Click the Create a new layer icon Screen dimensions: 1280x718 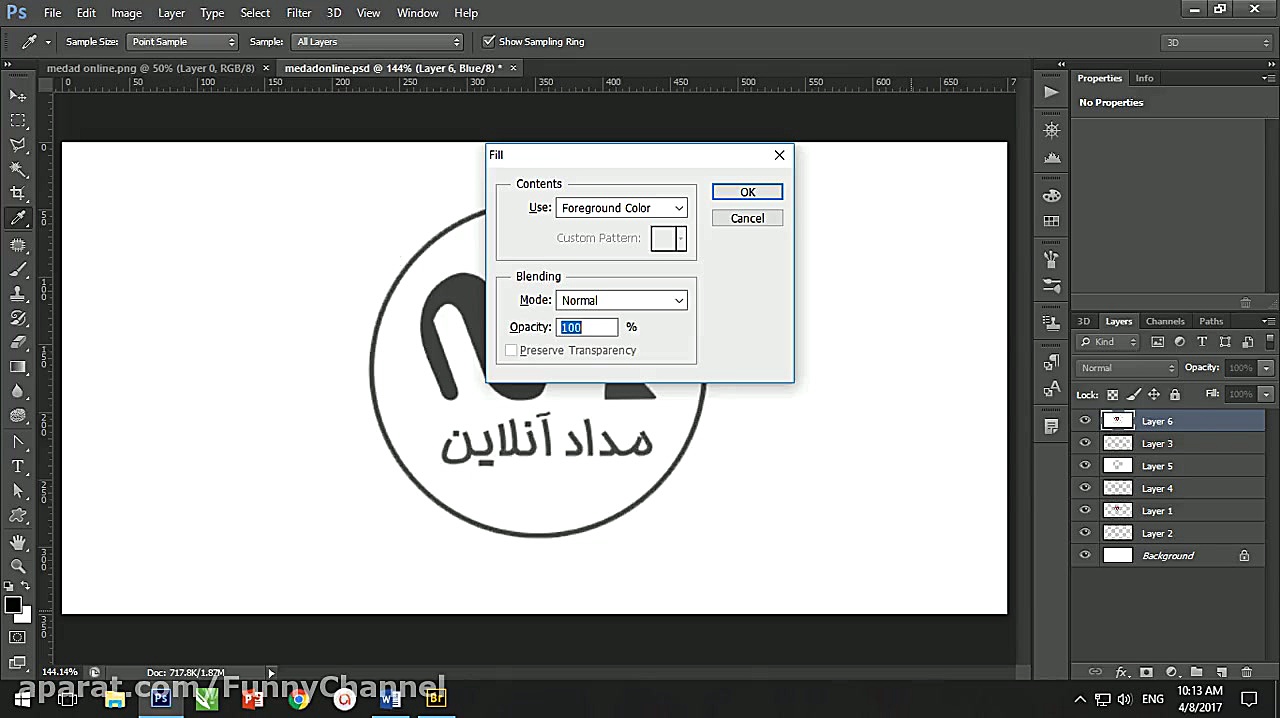1223,671
